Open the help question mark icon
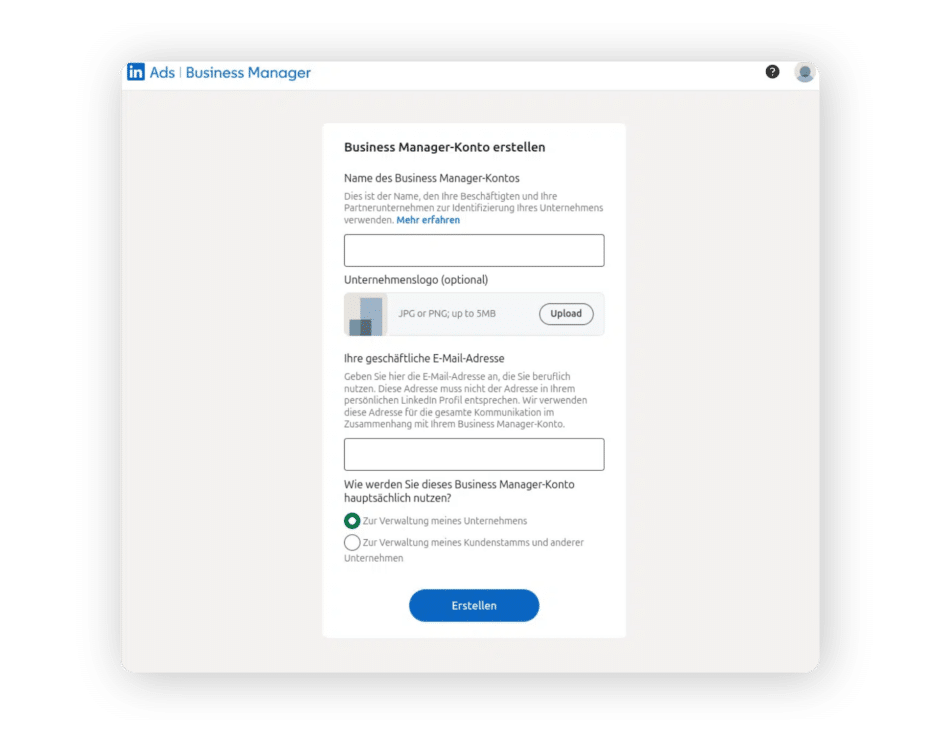This screenshot has height=734, width=940. (x=772, y=72)
